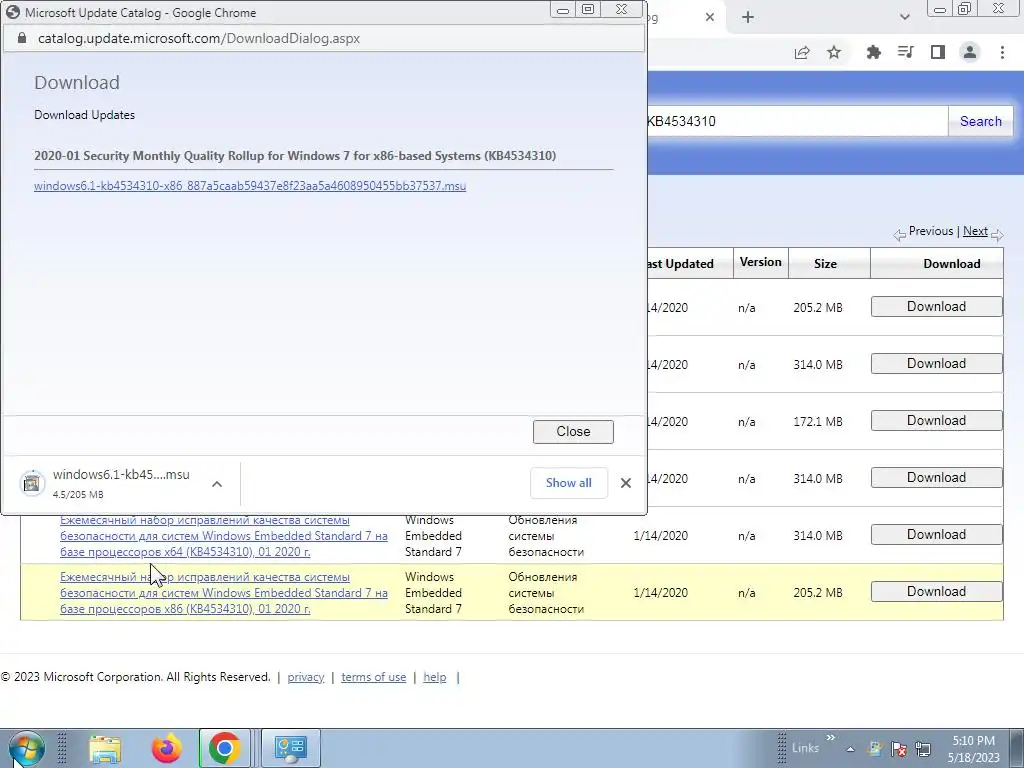
Task: Expand the Links toolbar chevron in taskbar
Action: 831,738
